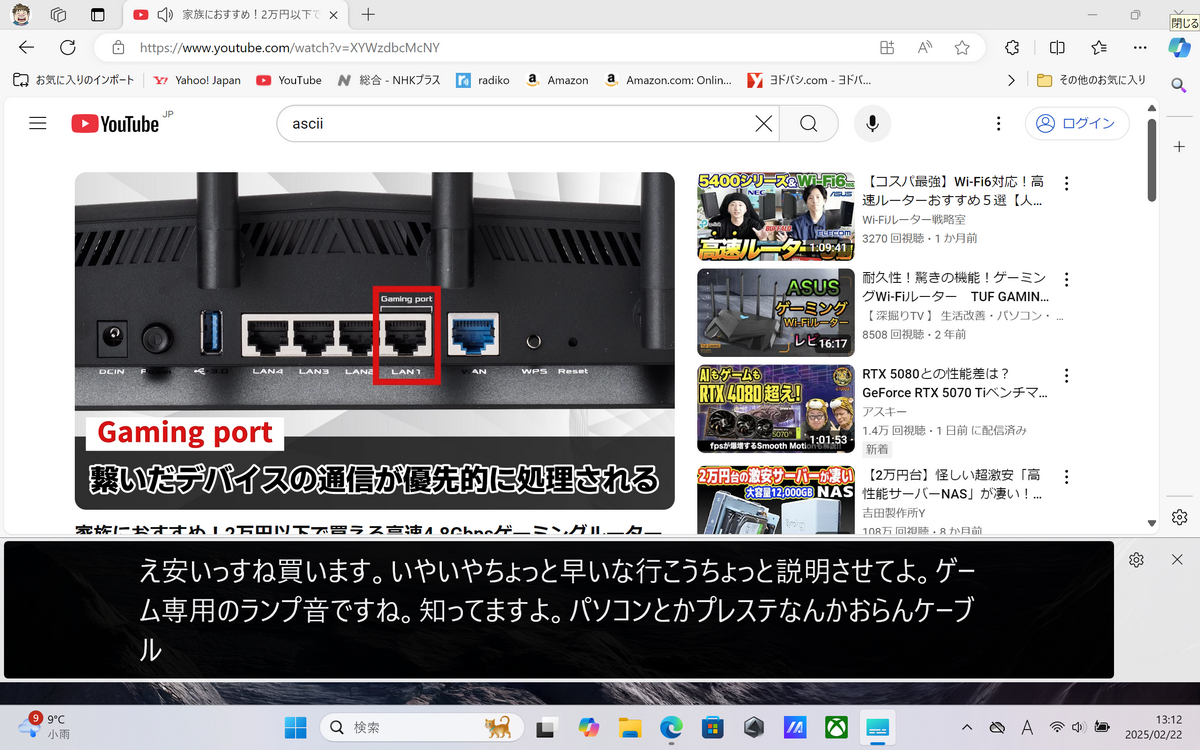
Task: Open the Edge Workspaces icon
Action: pos(58,15)
